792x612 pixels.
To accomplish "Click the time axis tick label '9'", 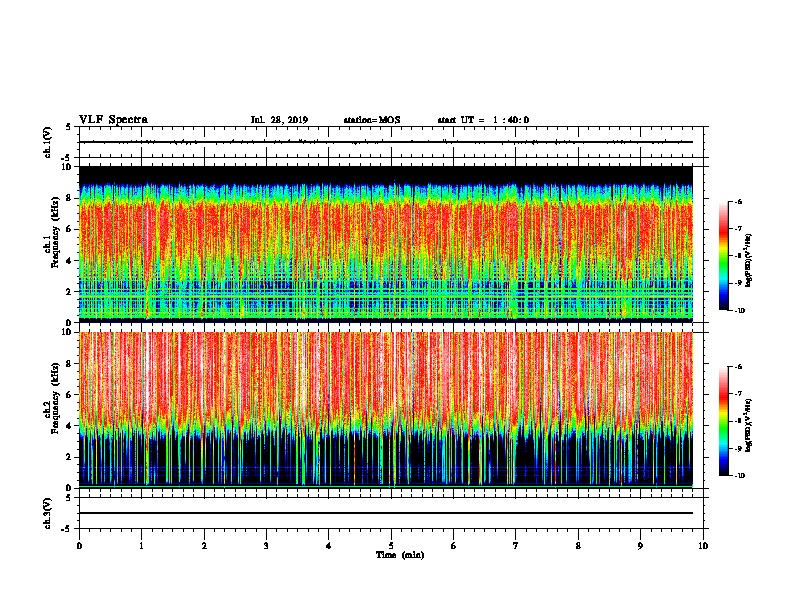I will tap(640, 546).
